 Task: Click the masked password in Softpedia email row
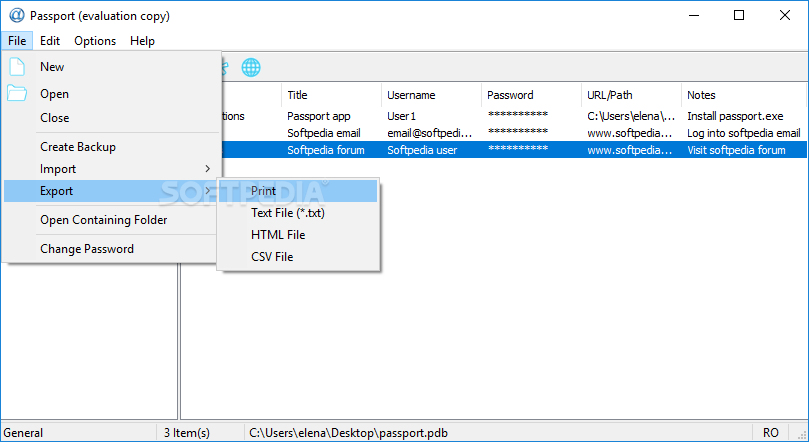(x=517, y=132)
